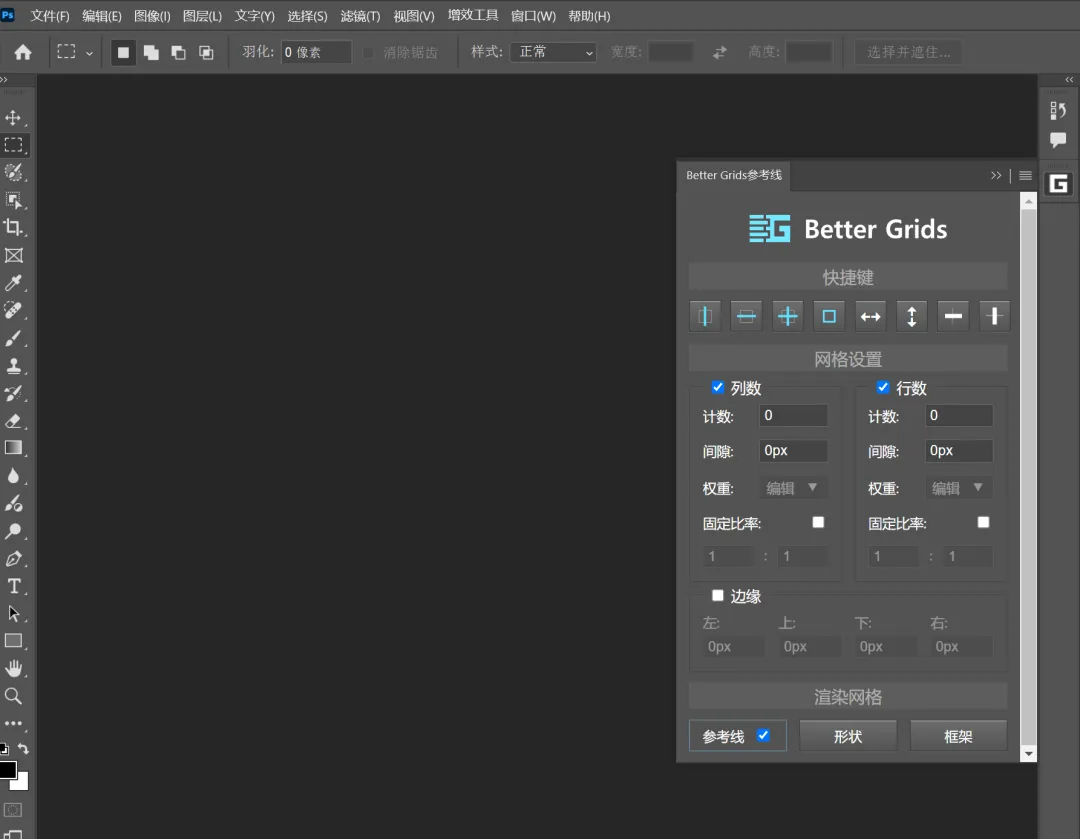Click the white horizontal line shortcut button
The height and width of the screenshot is (839, 1080).
point(953,316)
